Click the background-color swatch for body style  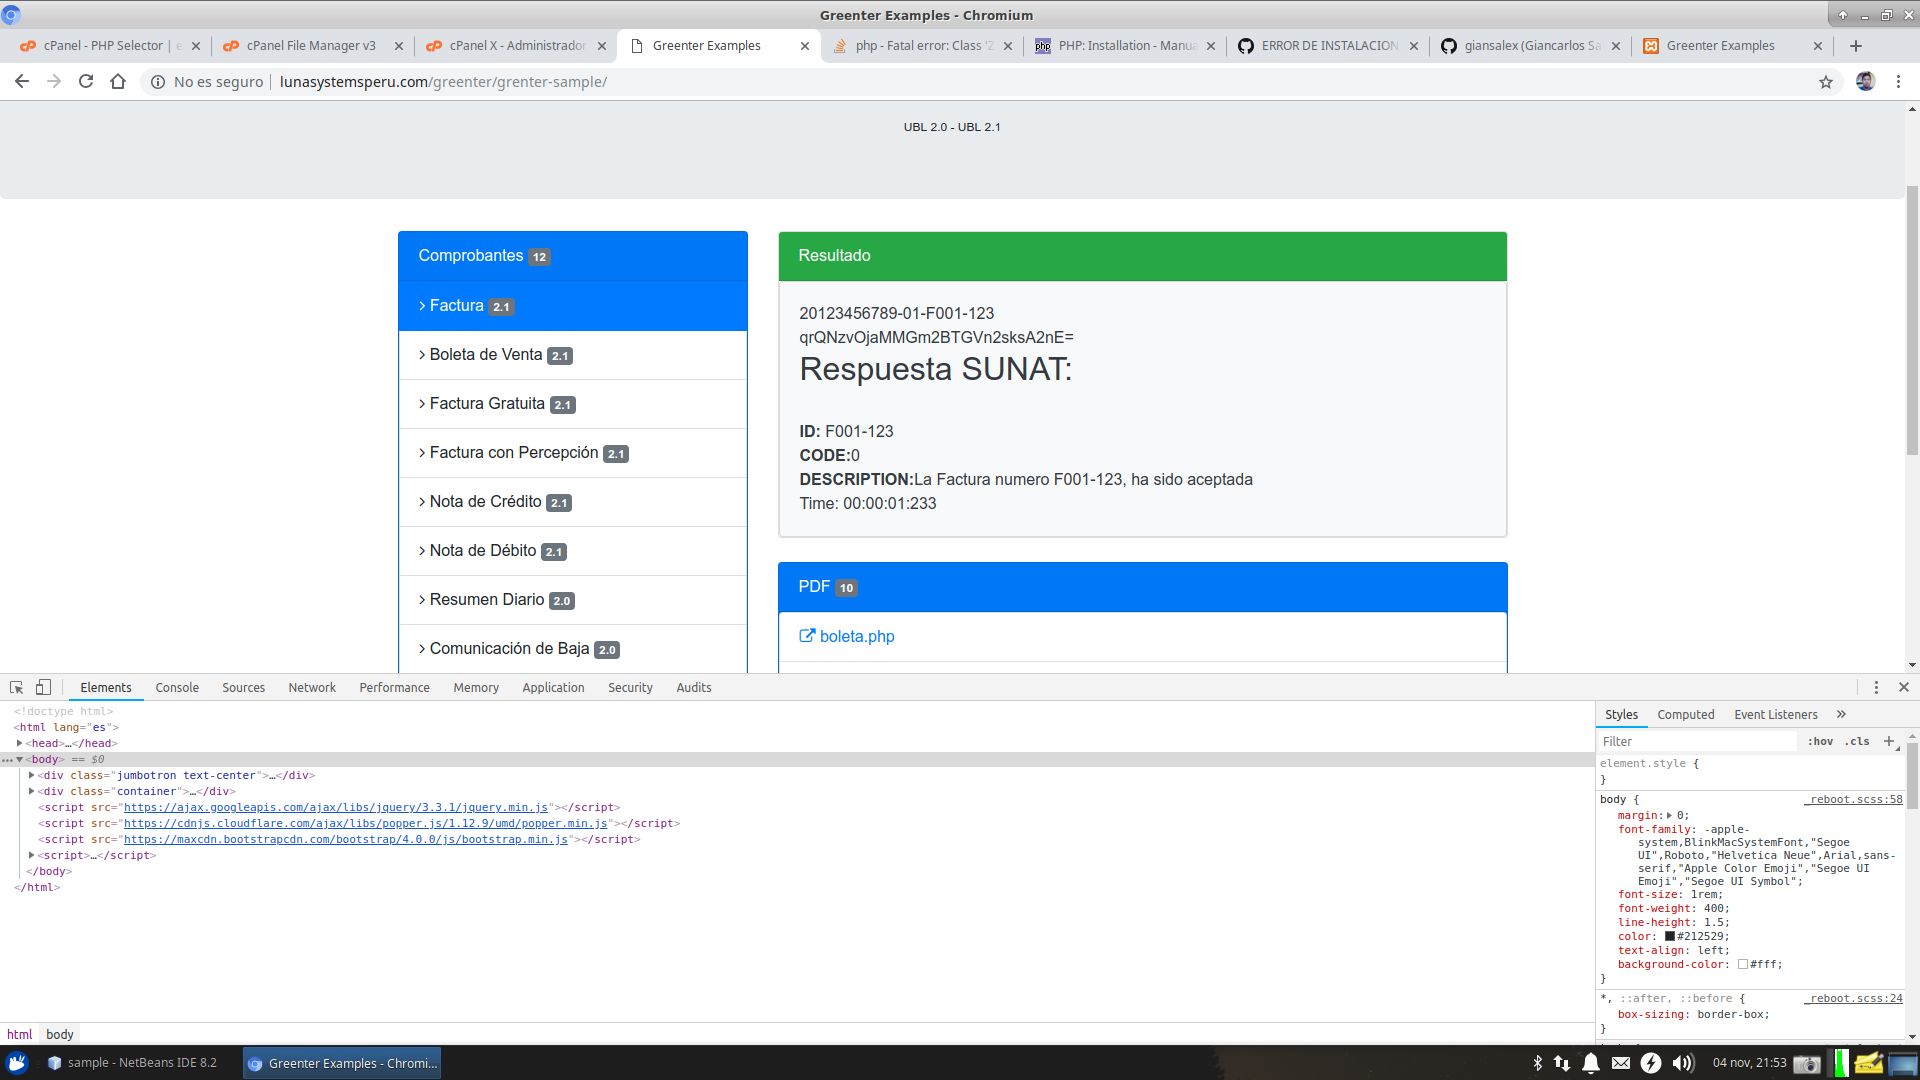click(1744, 963)
